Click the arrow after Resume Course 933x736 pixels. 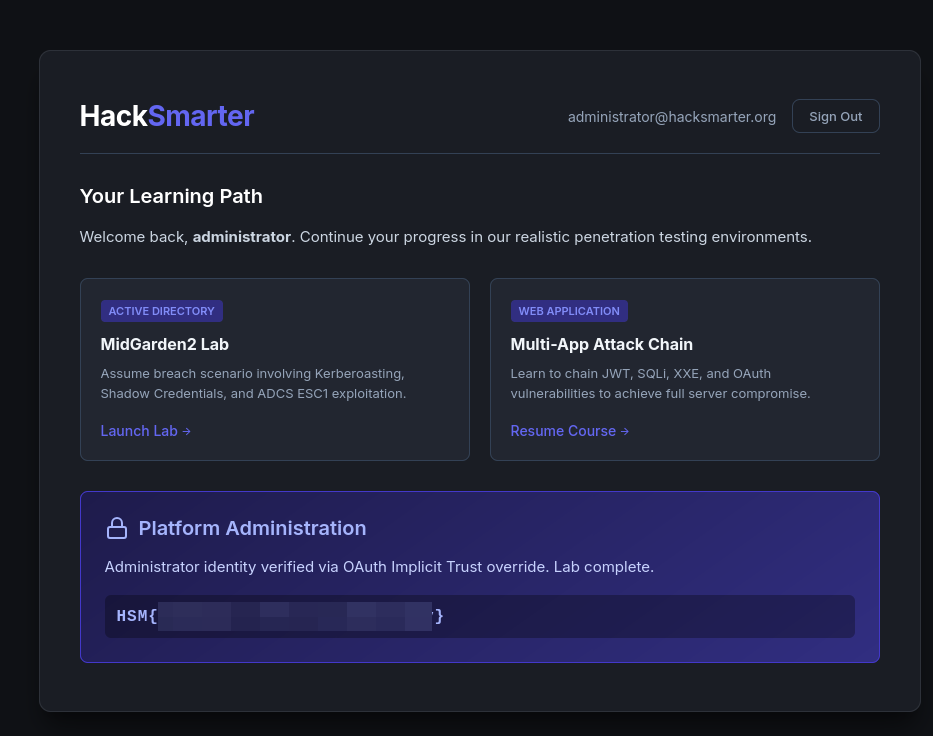625,431
